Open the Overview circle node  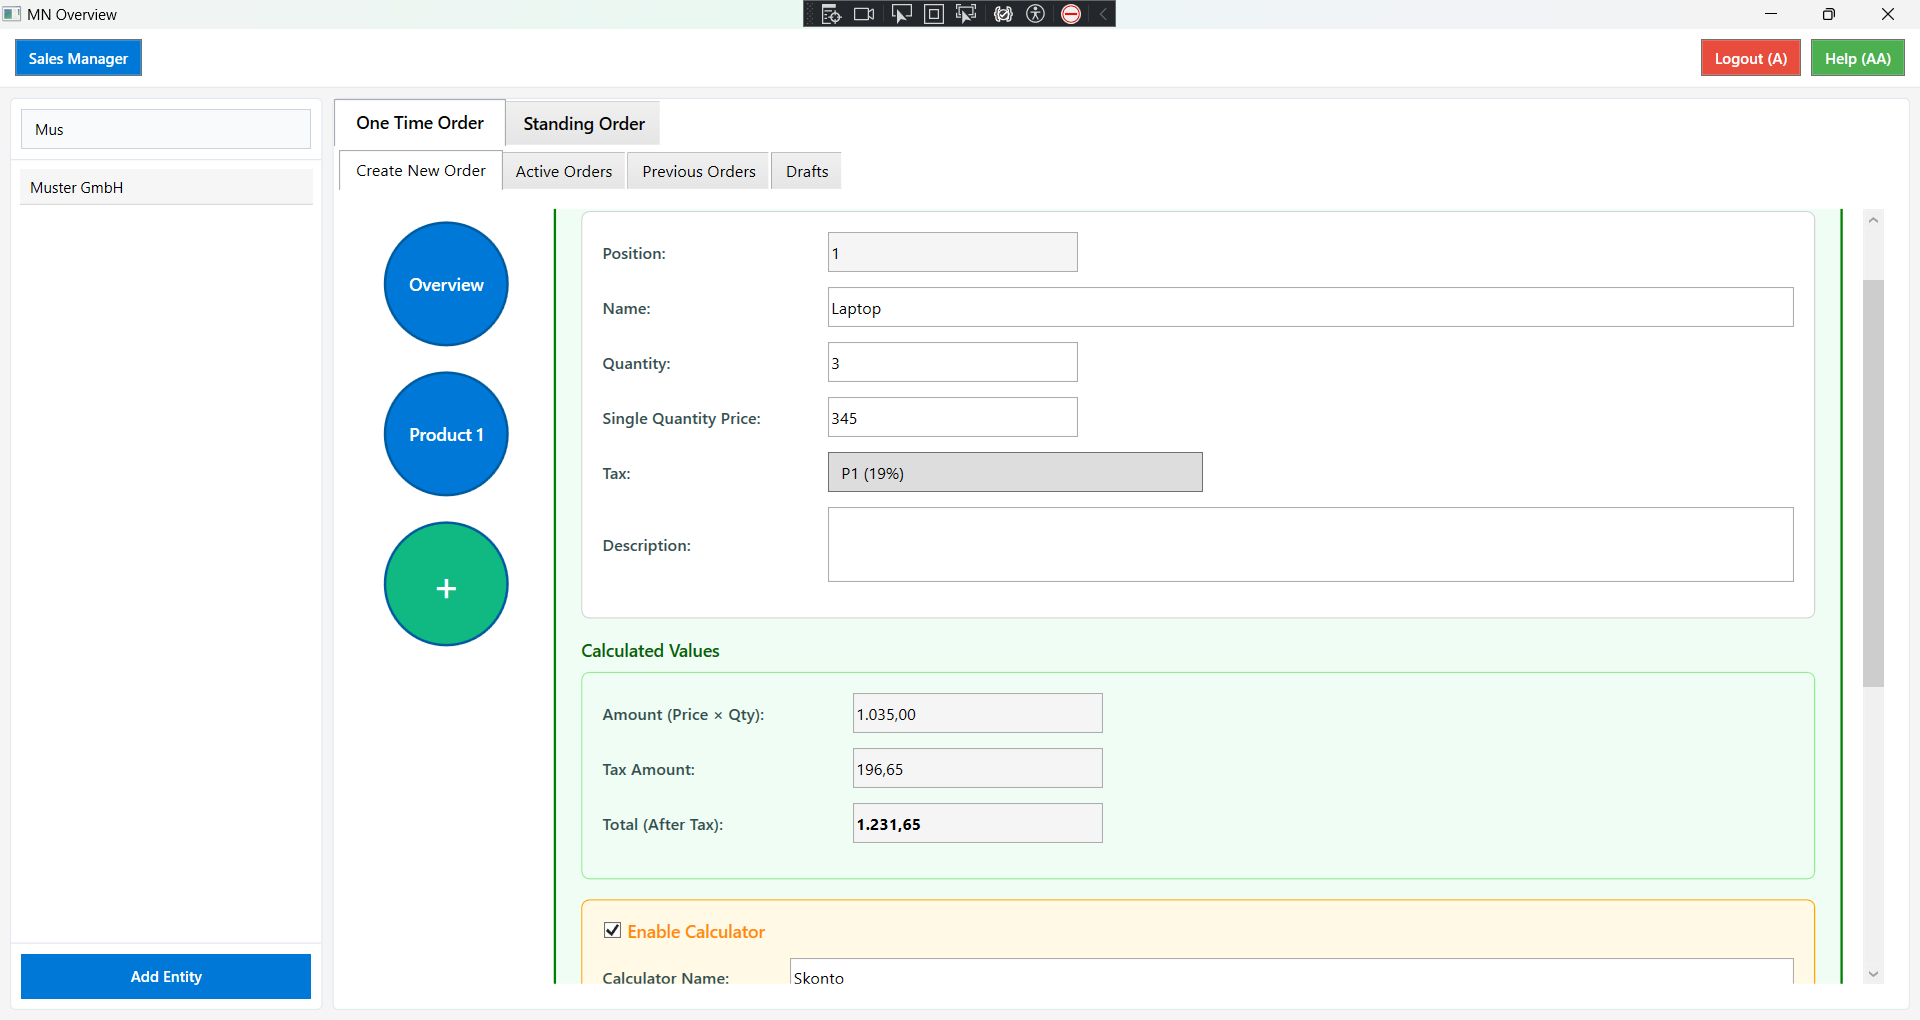coord(445,283)
